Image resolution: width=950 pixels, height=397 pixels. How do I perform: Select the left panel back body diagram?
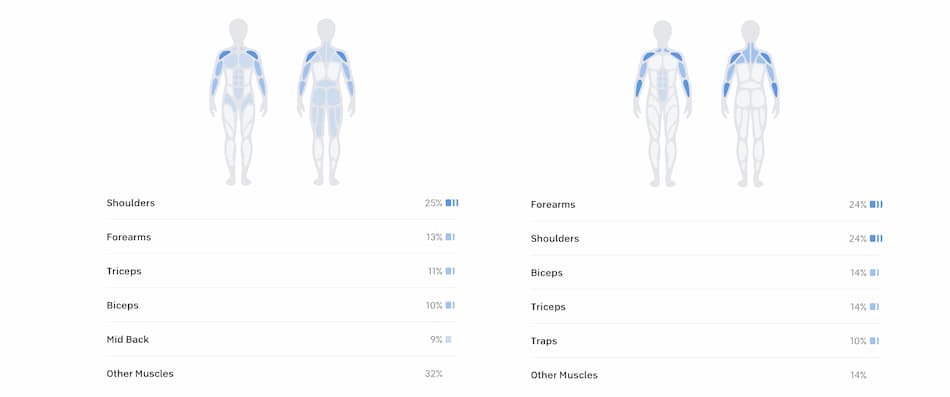coord(326,102)
